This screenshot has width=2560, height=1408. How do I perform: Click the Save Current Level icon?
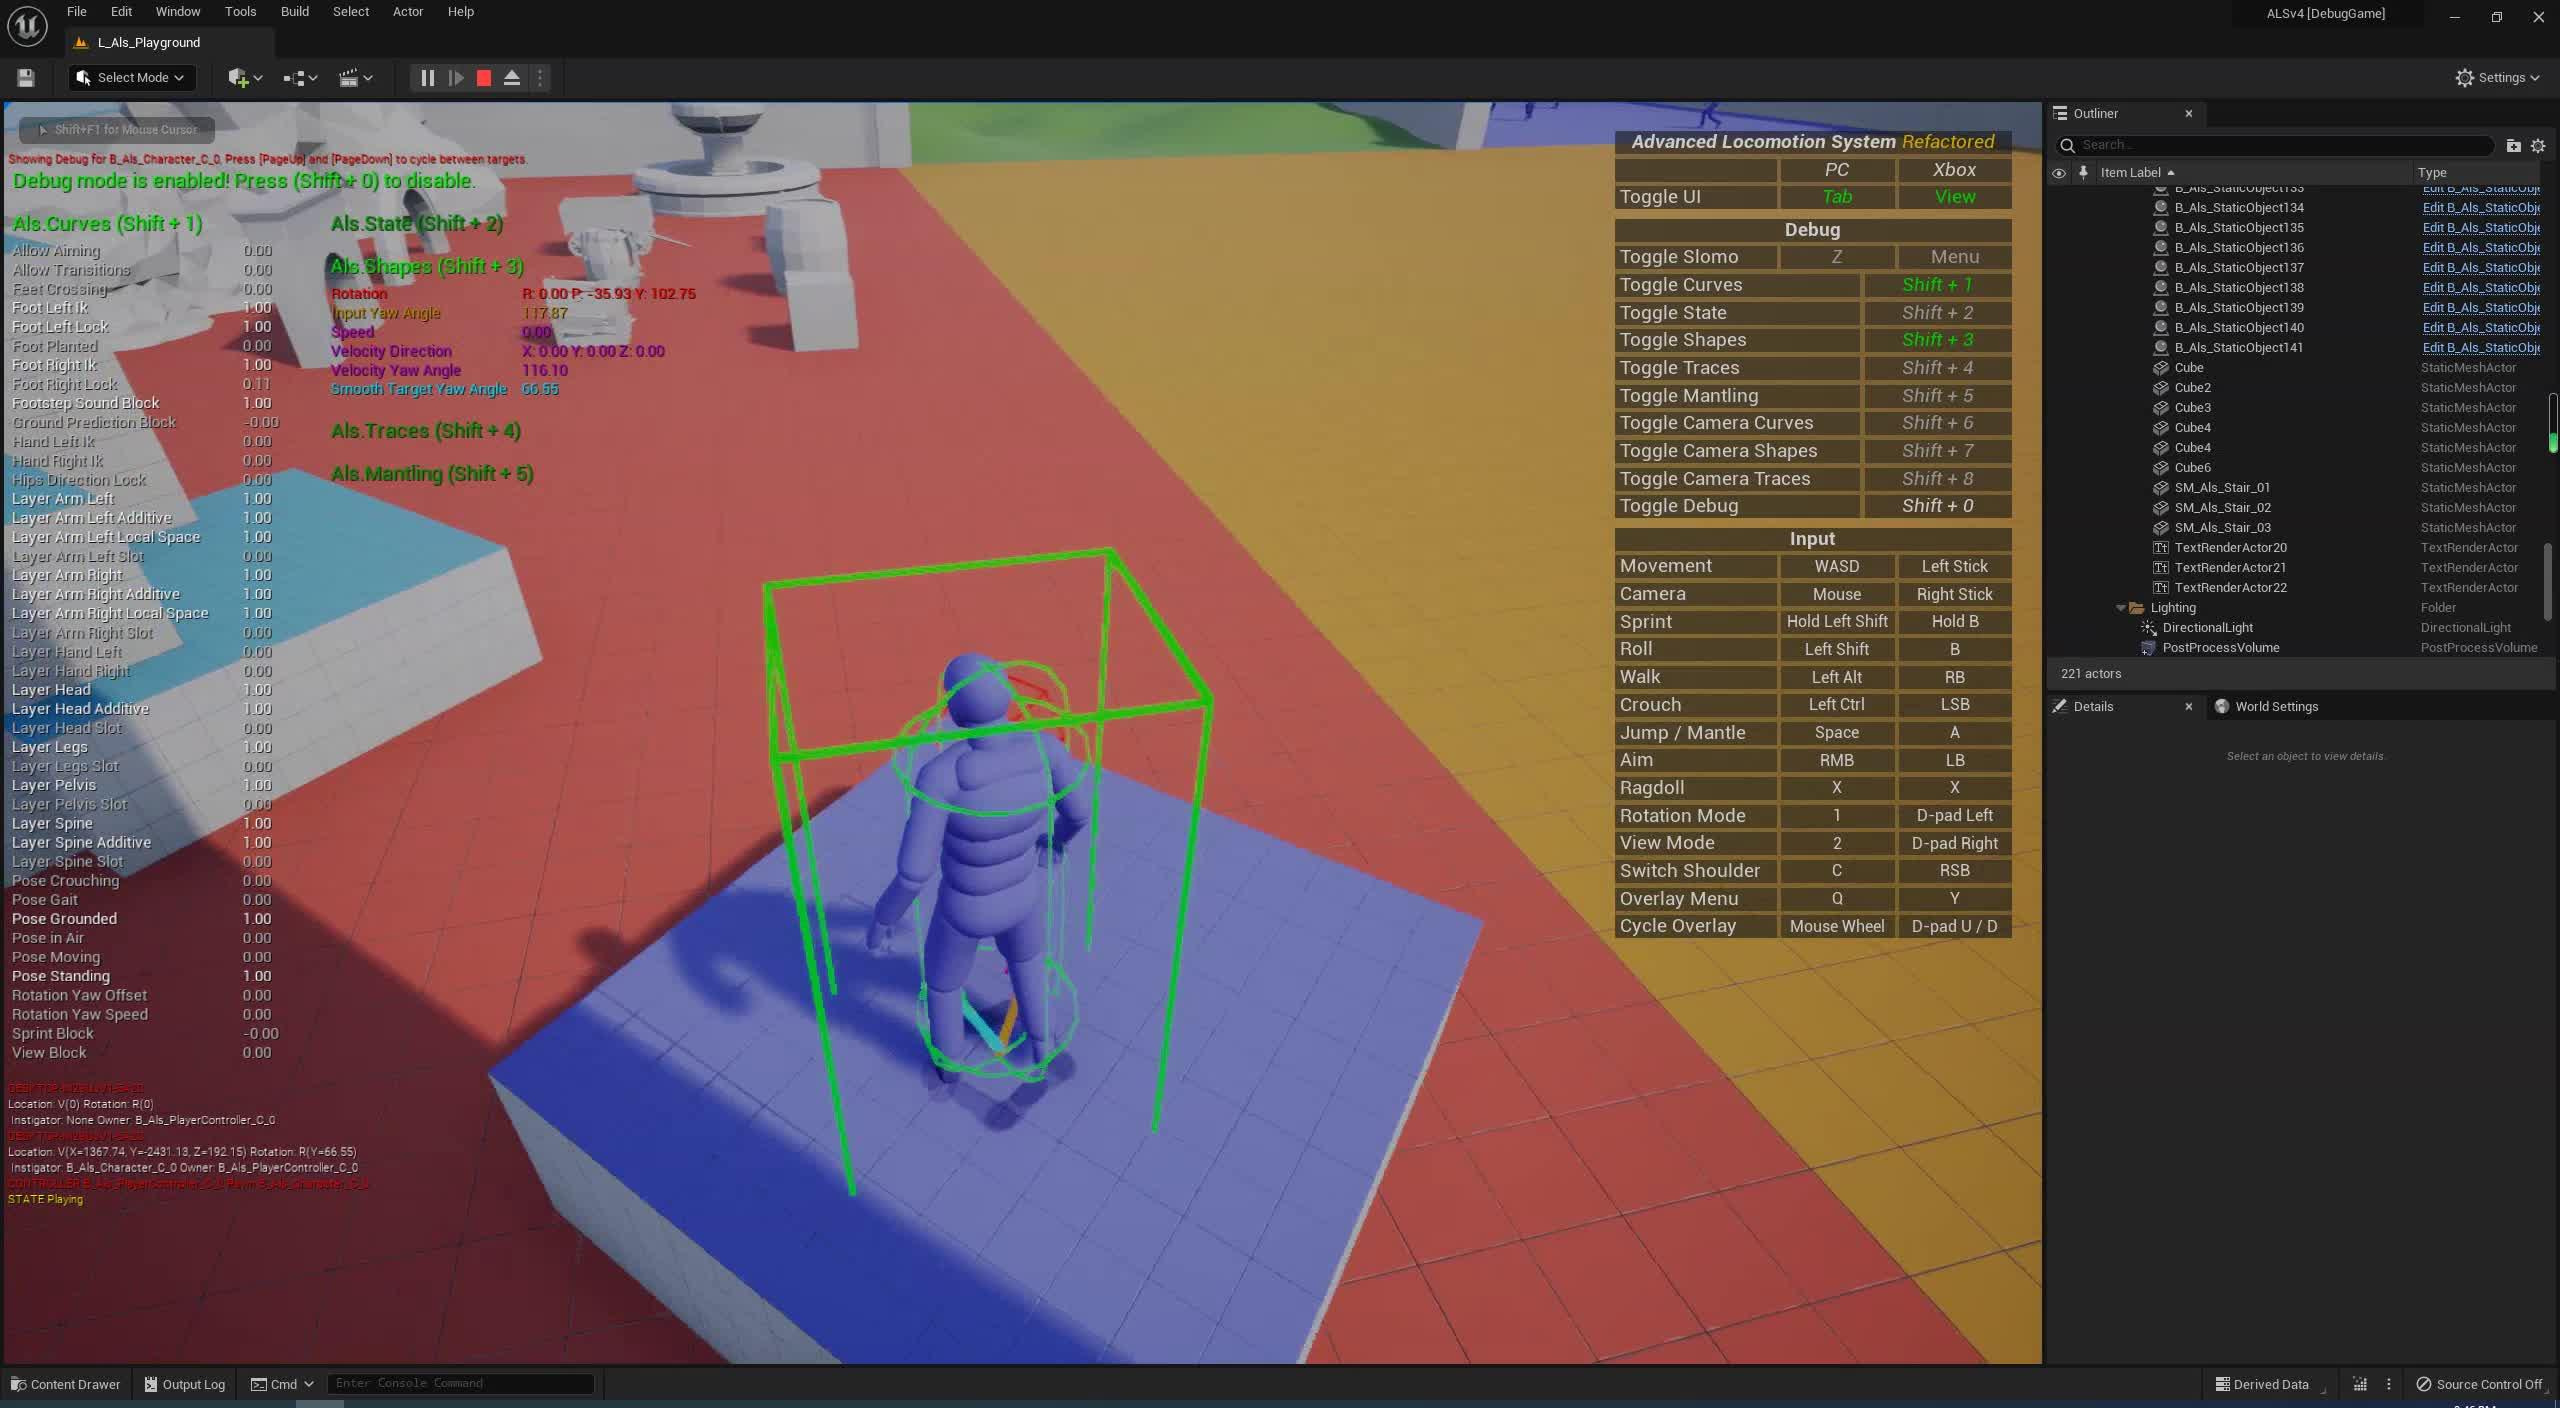click(x=25, y=77)
